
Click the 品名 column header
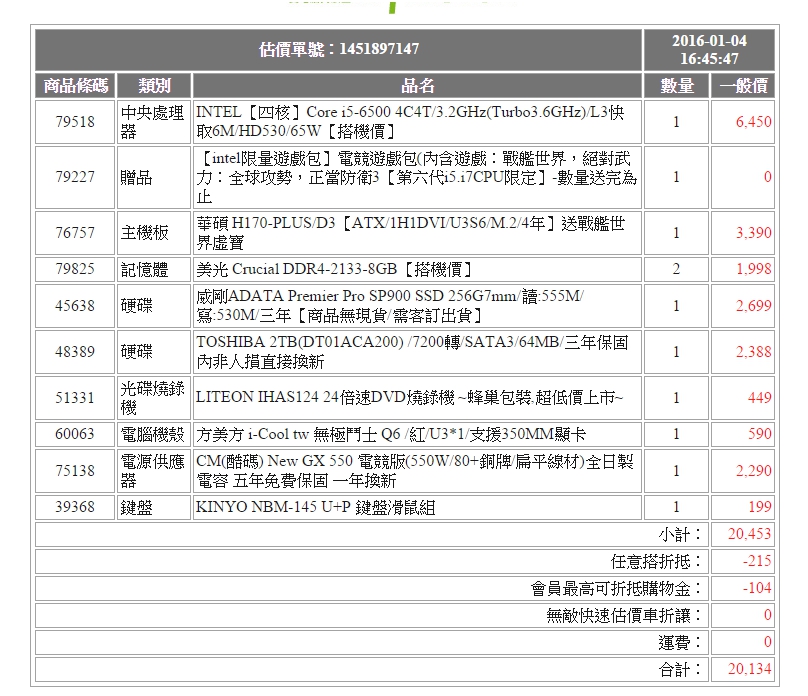pos(417,86)
